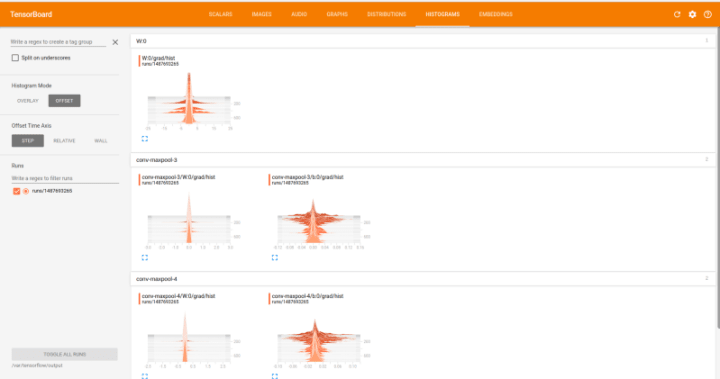720x379 pixels.
Task: Open the Scalars tab
Action: click(x=220, y=14)
